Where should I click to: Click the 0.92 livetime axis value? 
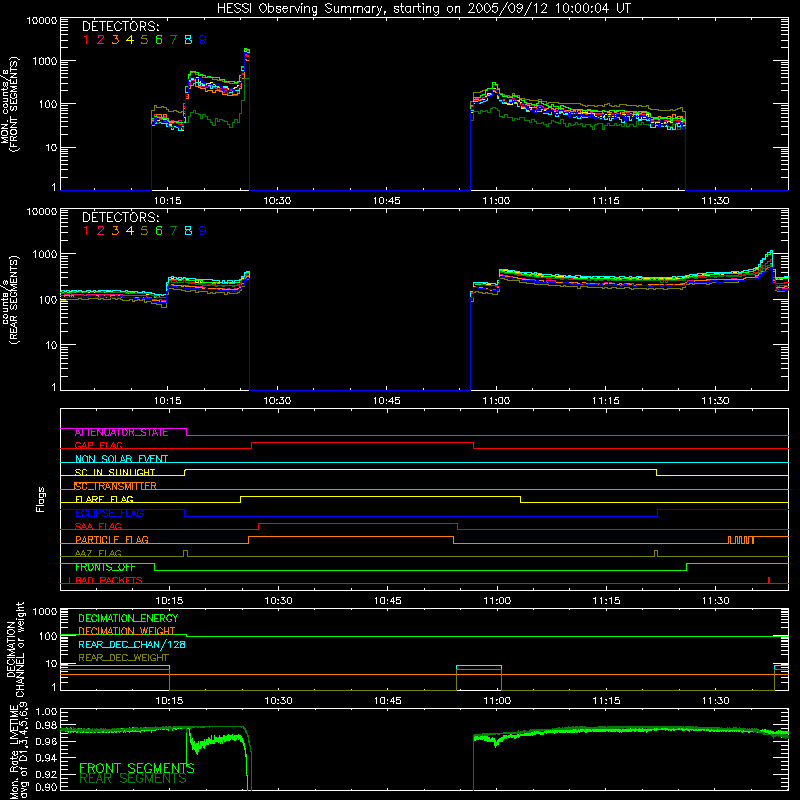[46, 772]
